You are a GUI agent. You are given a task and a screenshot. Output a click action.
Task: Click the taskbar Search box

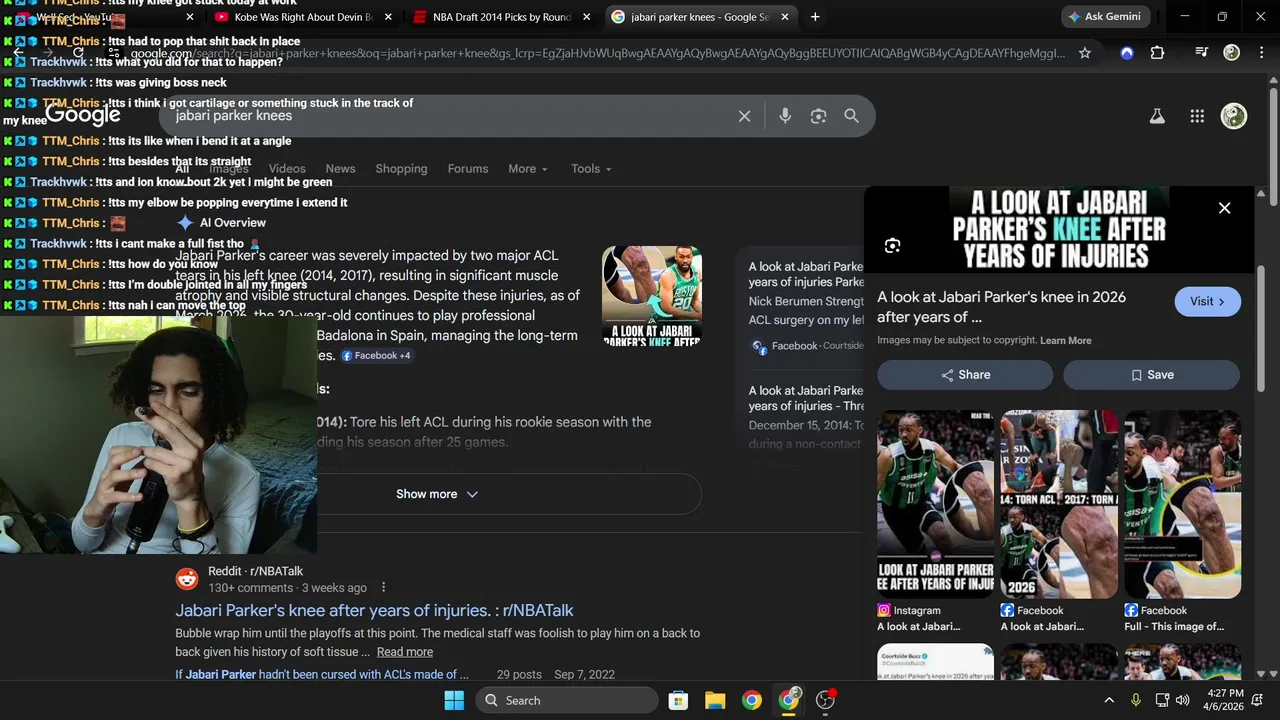coord(567,700)
